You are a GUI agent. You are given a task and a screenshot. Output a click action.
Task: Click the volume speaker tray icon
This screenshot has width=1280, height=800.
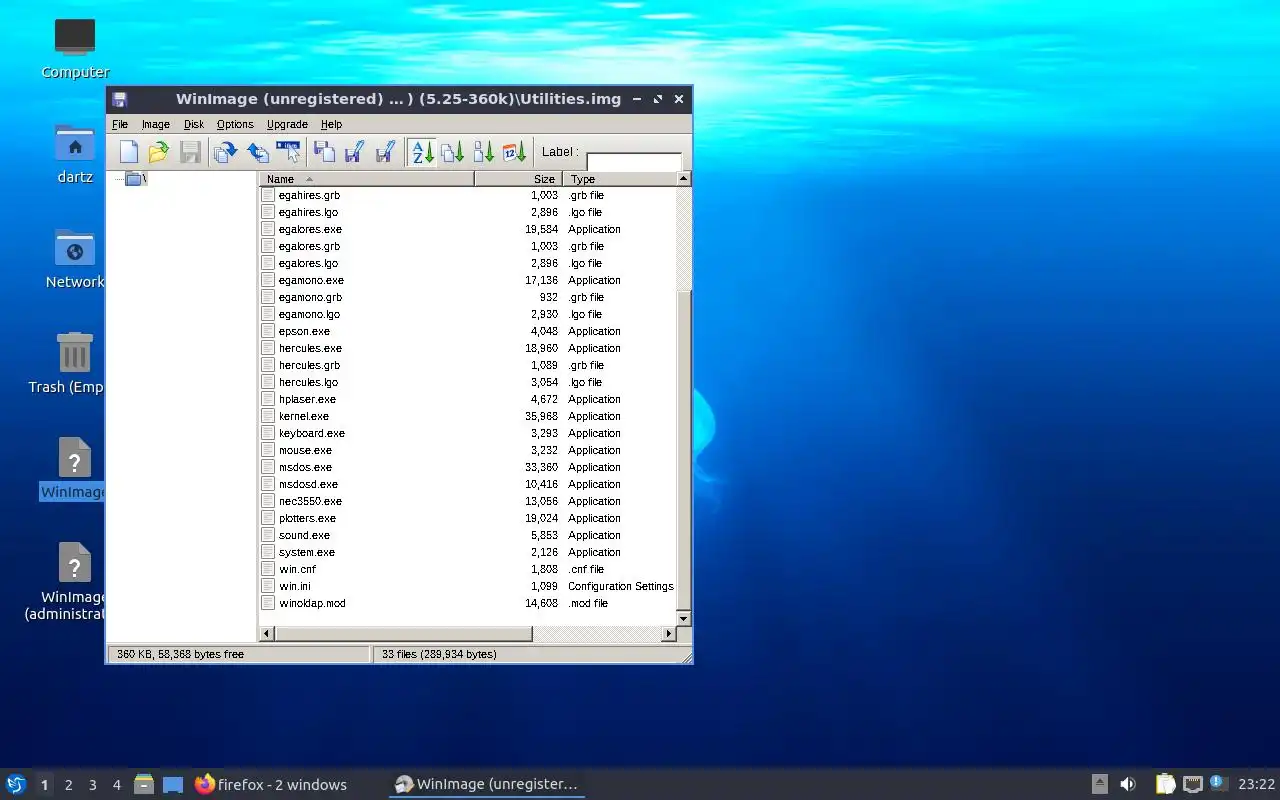pyautogui.click(x=1128, y=784)
